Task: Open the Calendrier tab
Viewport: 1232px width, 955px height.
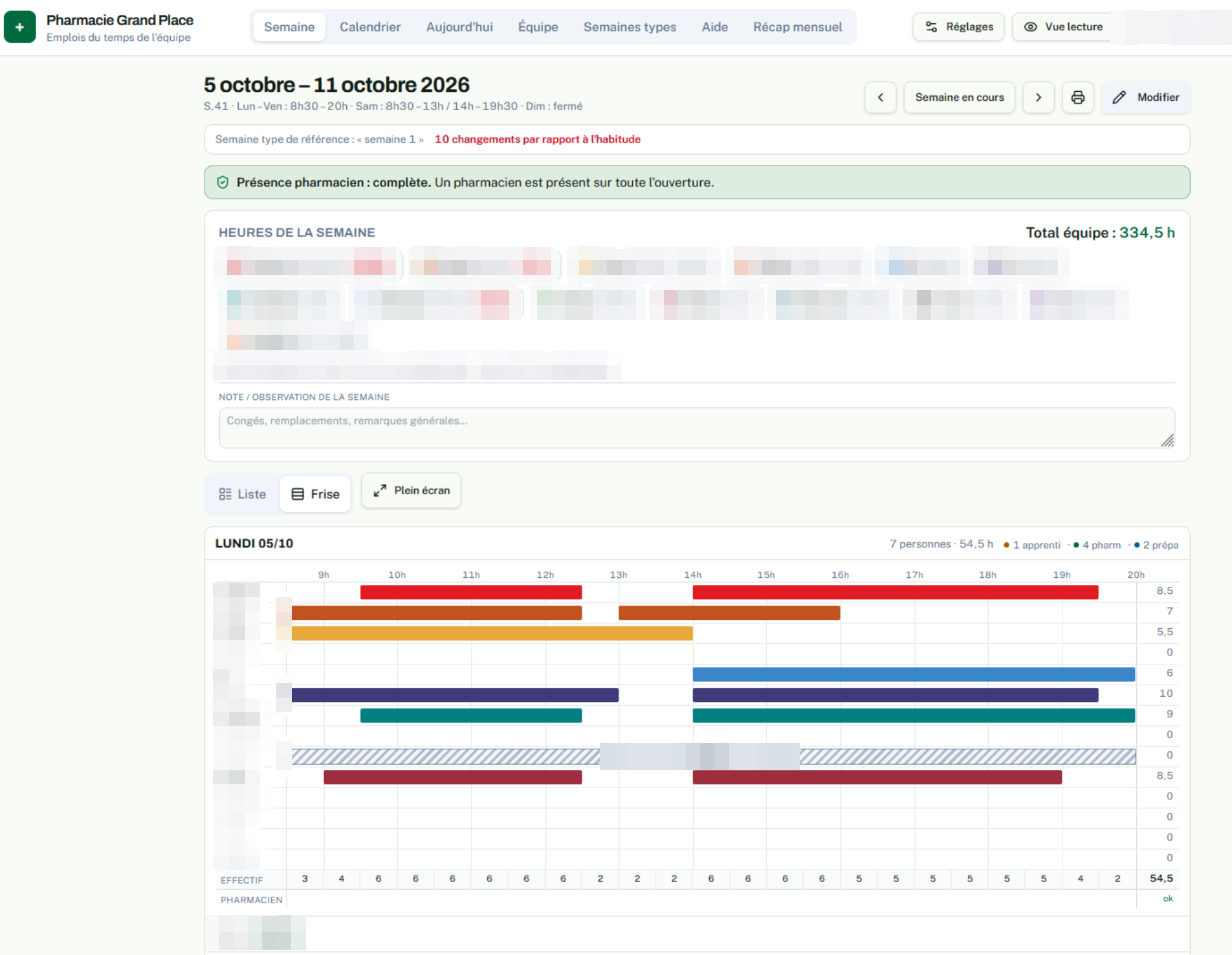Action: [370, 27]
